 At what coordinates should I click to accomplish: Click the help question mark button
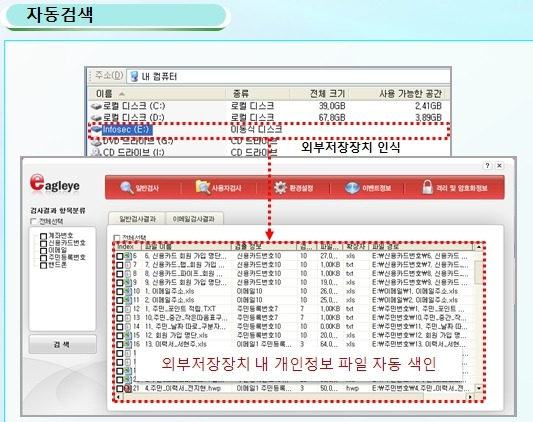(x=487, y=166)
